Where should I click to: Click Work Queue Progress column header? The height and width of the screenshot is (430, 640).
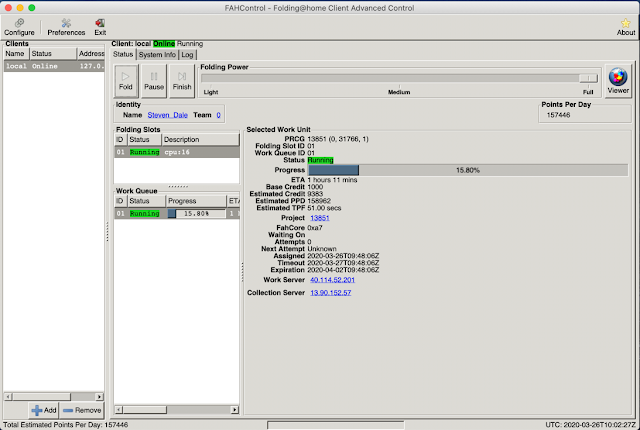(196, 201)
